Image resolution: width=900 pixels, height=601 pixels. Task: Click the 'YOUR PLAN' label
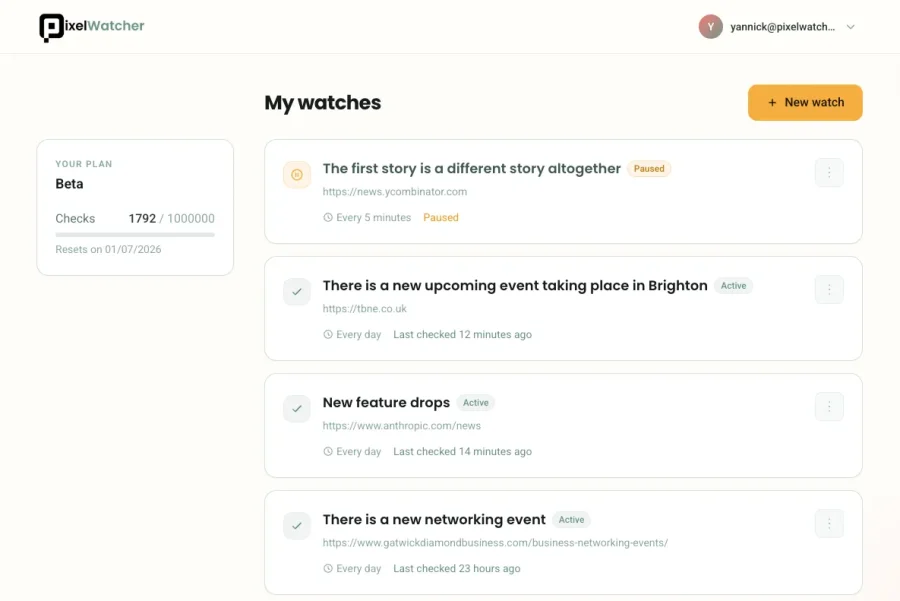(84, 164)
